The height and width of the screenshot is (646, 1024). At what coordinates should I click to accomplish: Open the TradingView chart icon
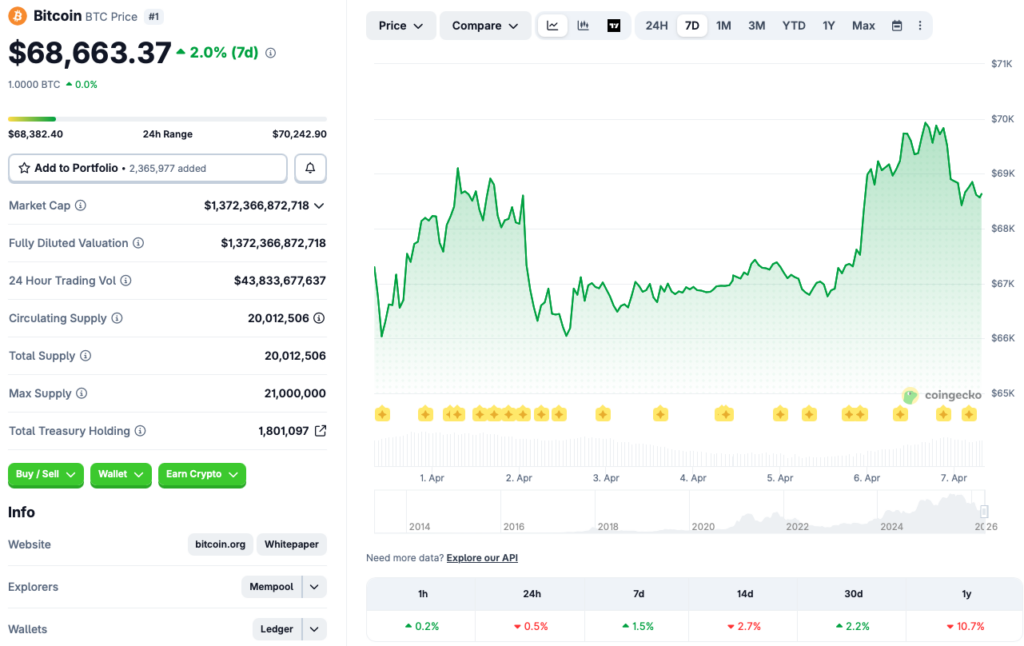pyautogui.click(x=613, y=25)
